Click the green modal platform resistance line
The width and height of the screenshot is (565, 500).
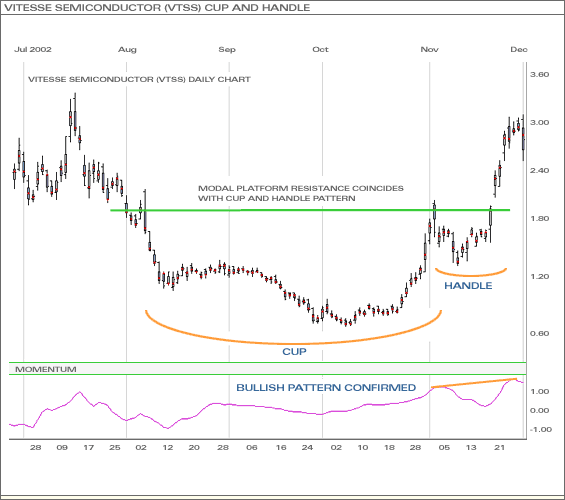(310, 210)
